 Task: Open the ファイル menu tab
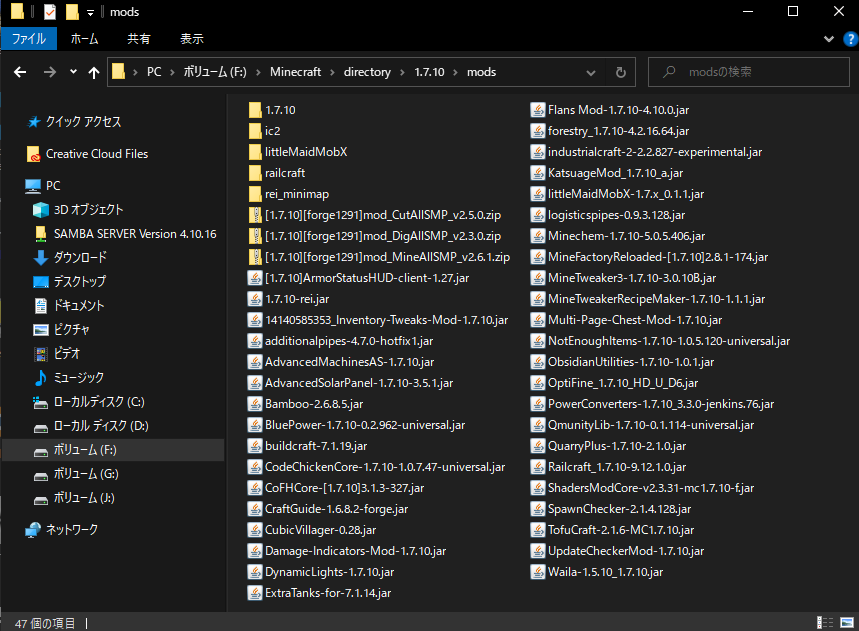[x=29, y=39]
